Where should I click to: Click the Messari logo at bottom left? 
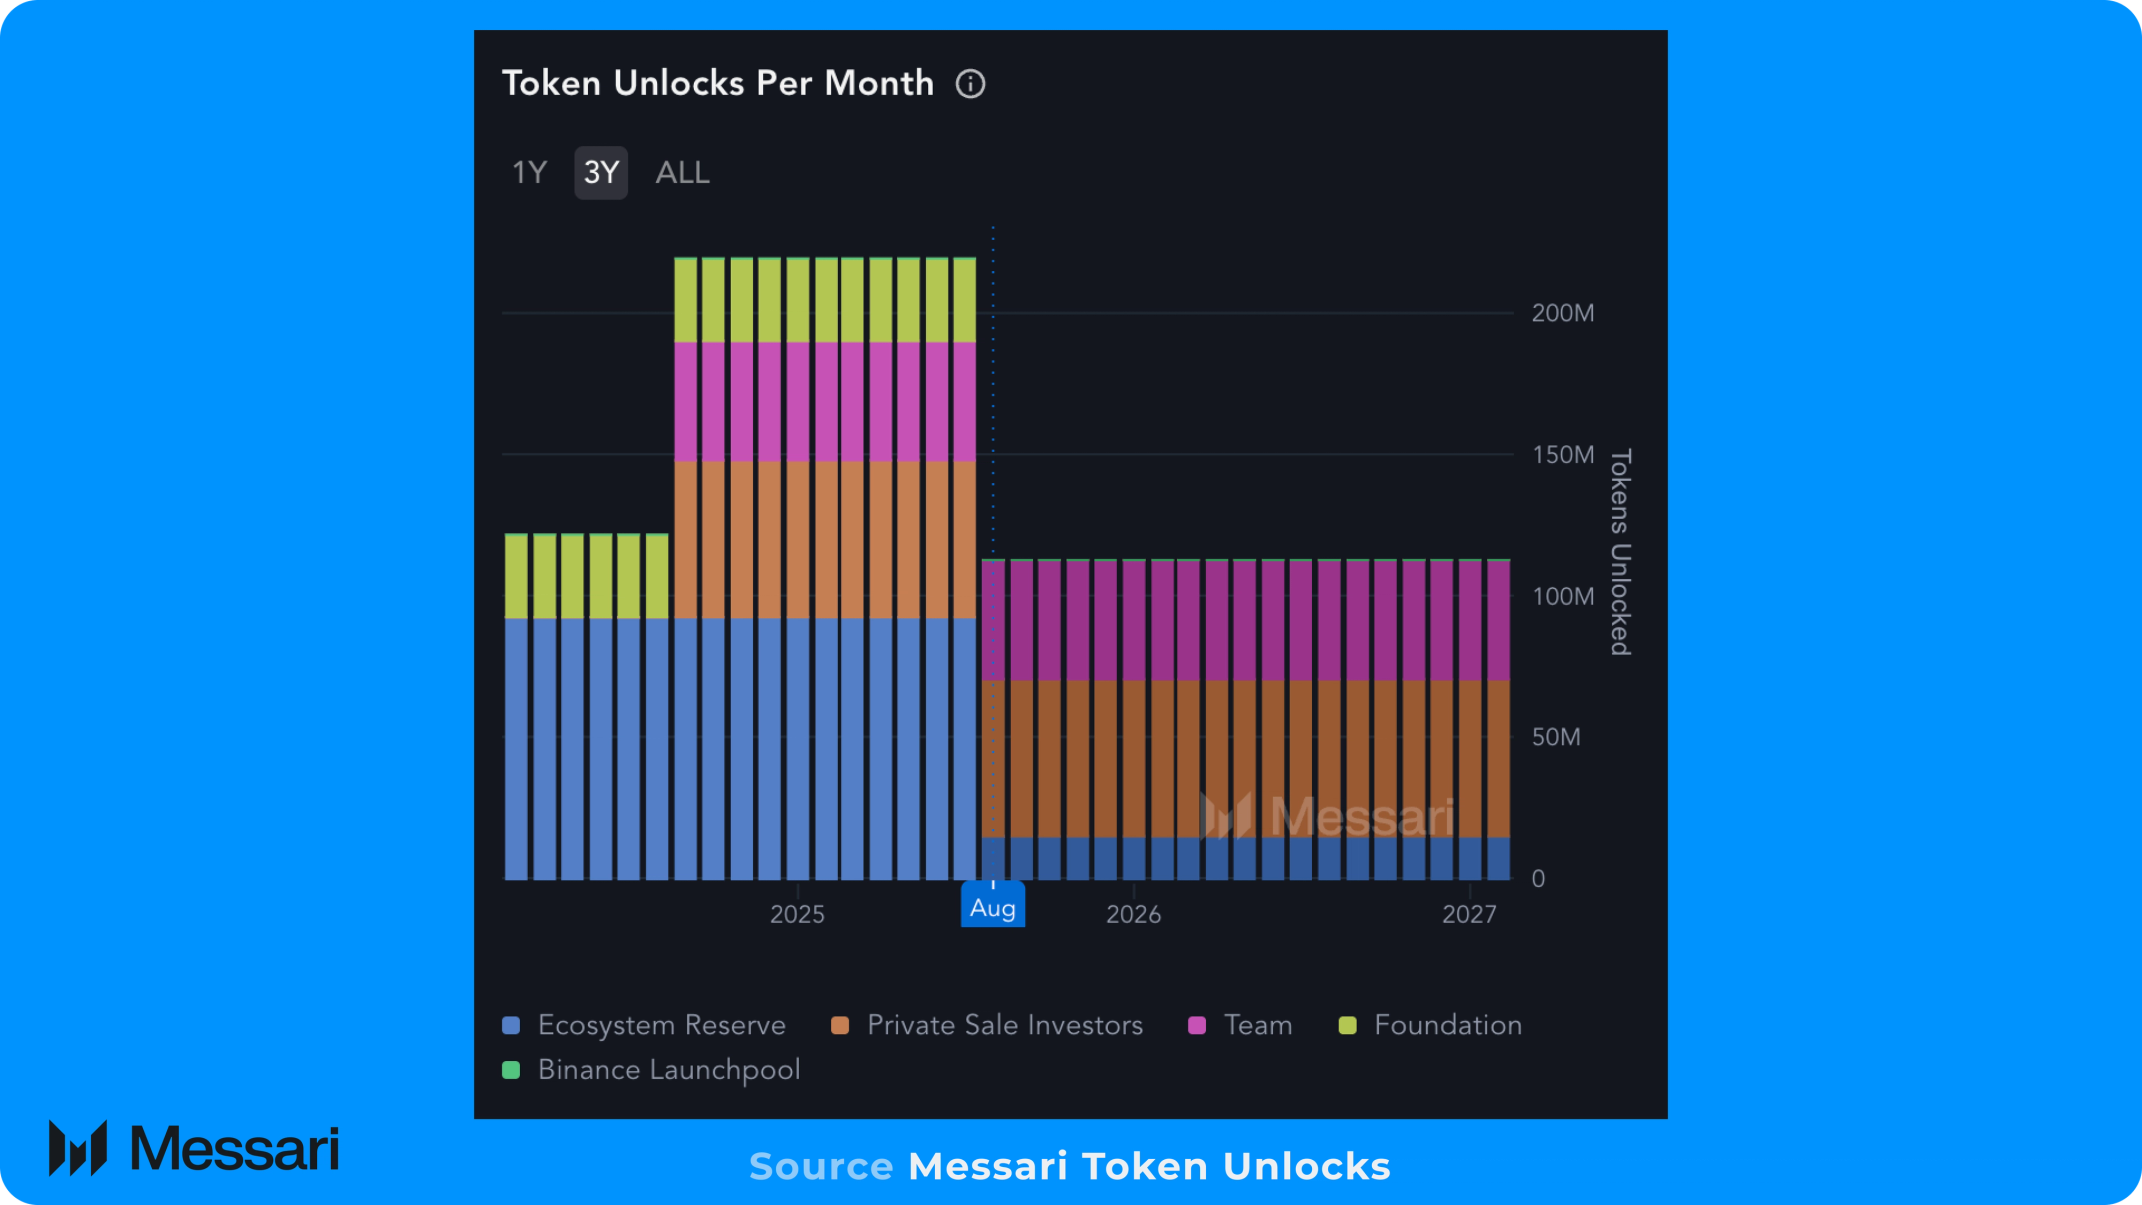pyautogui.click(x=194, y=1148)
